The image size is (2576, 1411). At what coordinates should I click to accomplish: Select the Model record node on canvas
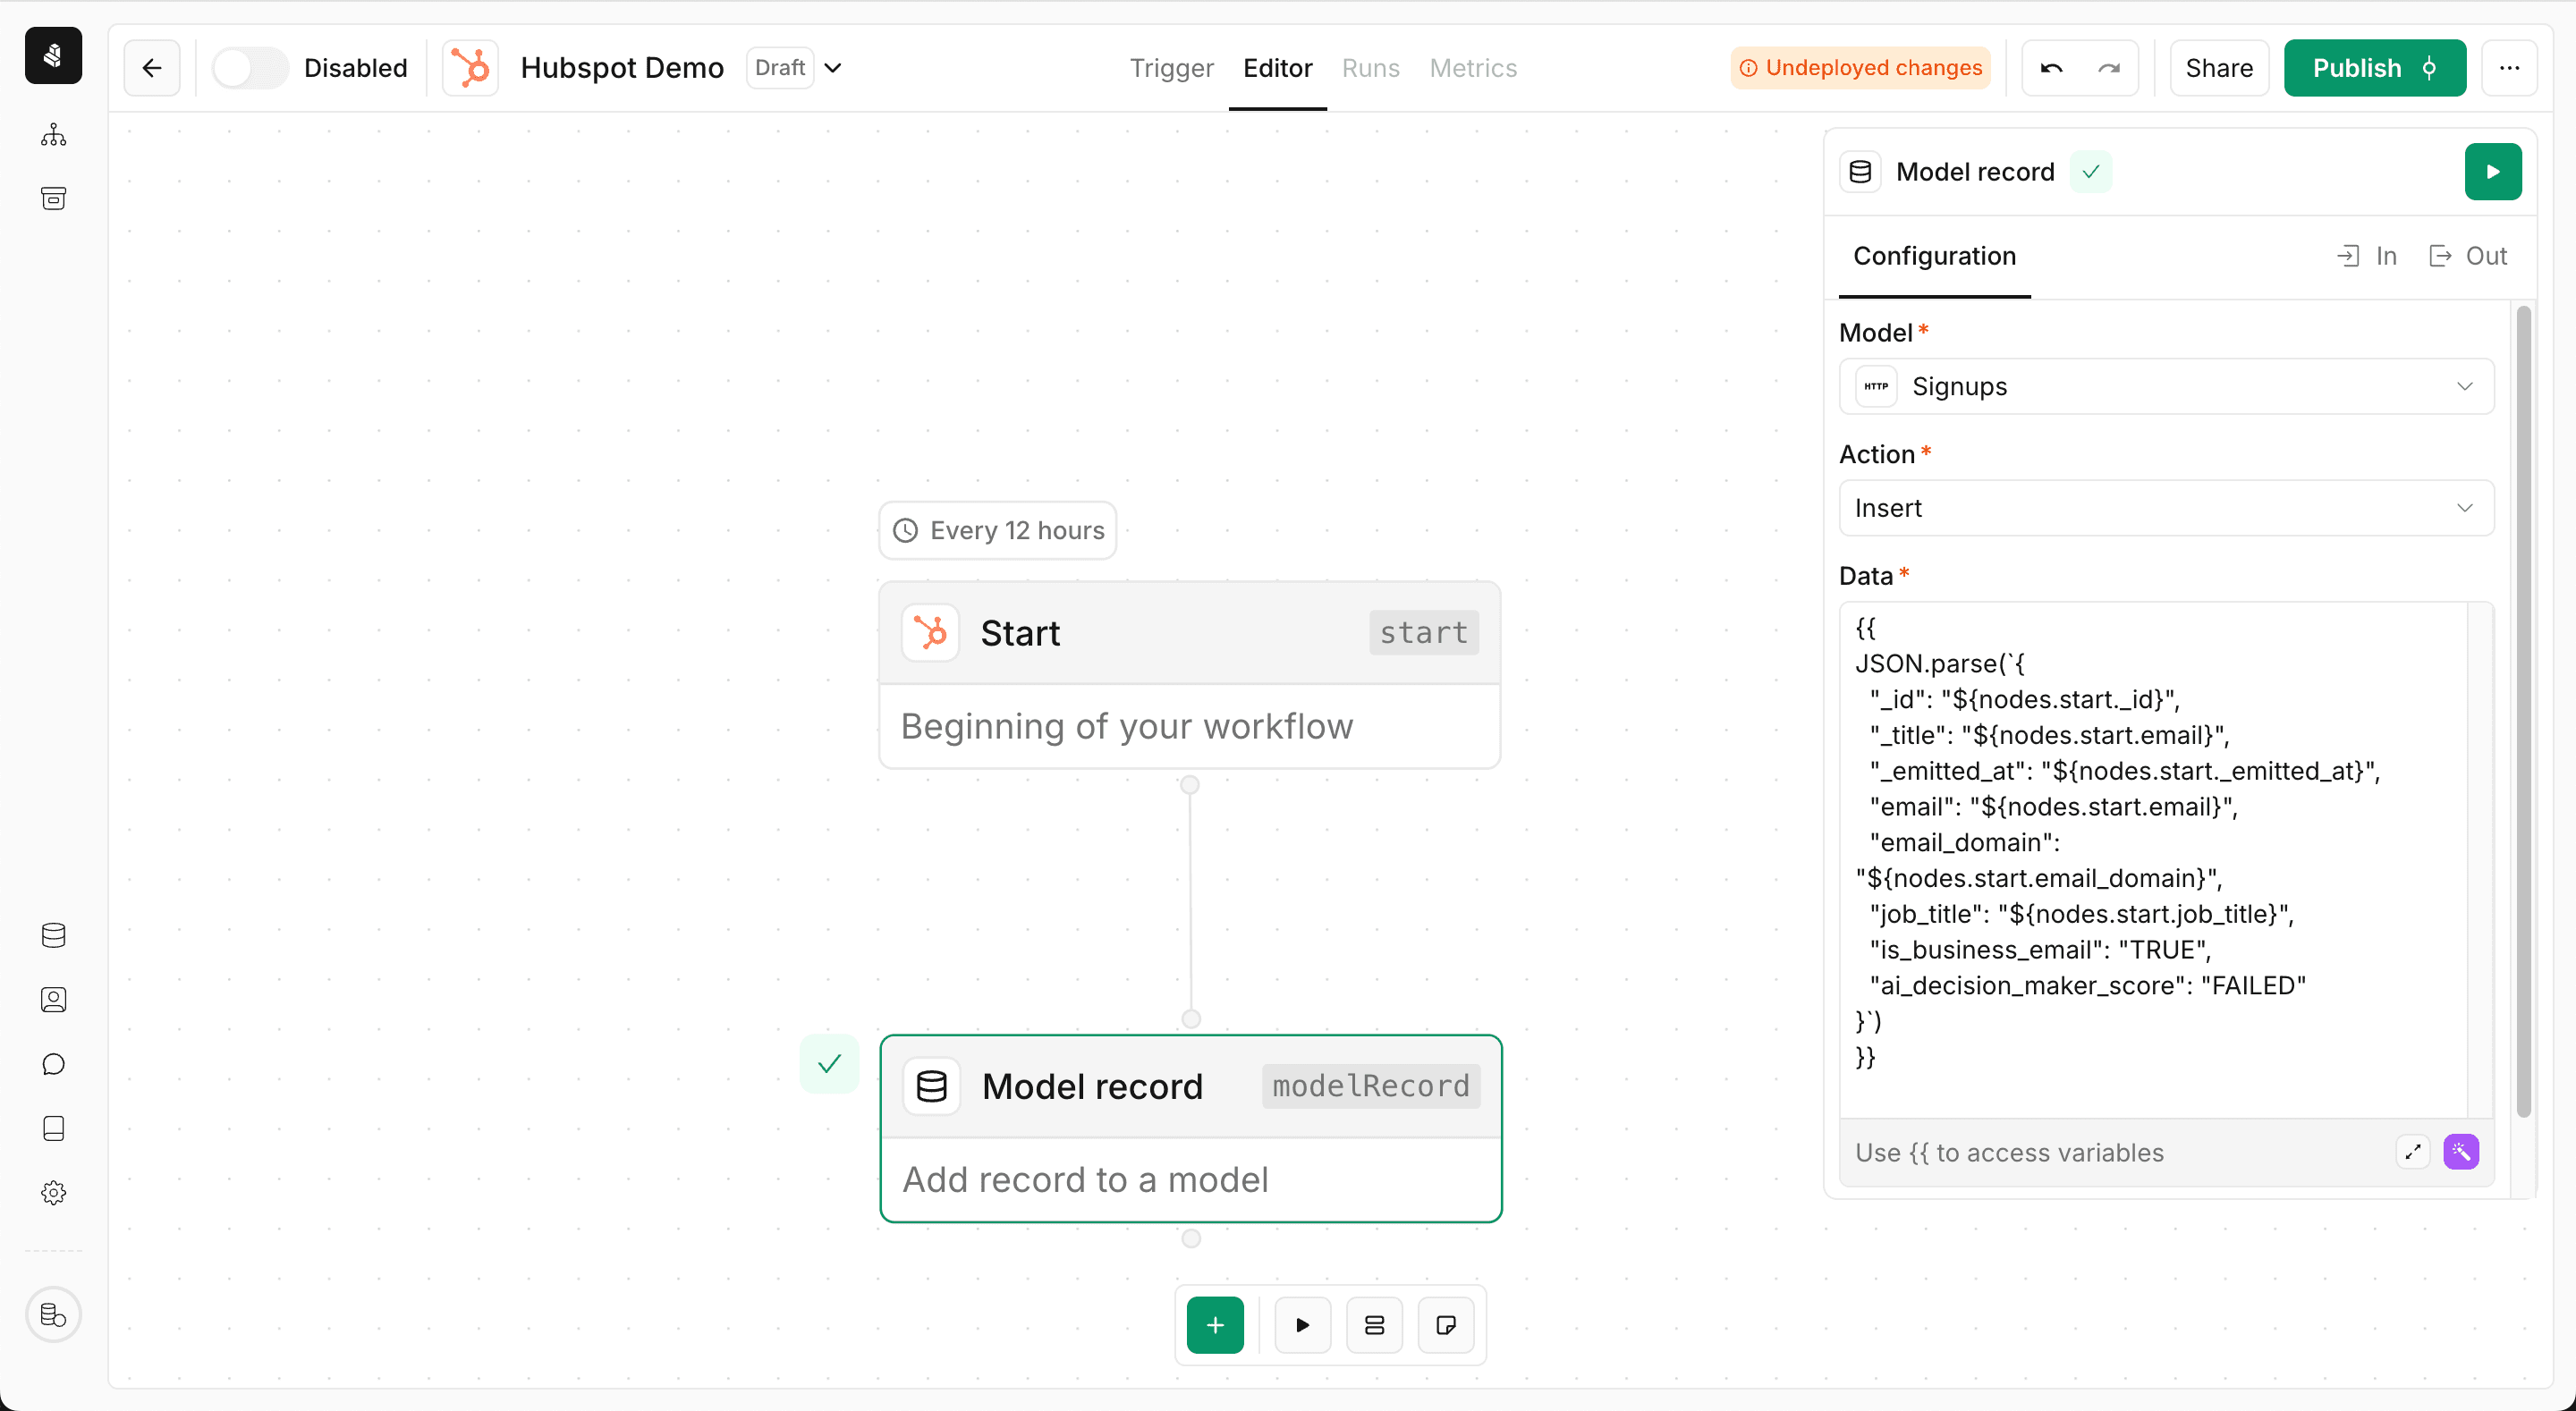point(1191,1128)
